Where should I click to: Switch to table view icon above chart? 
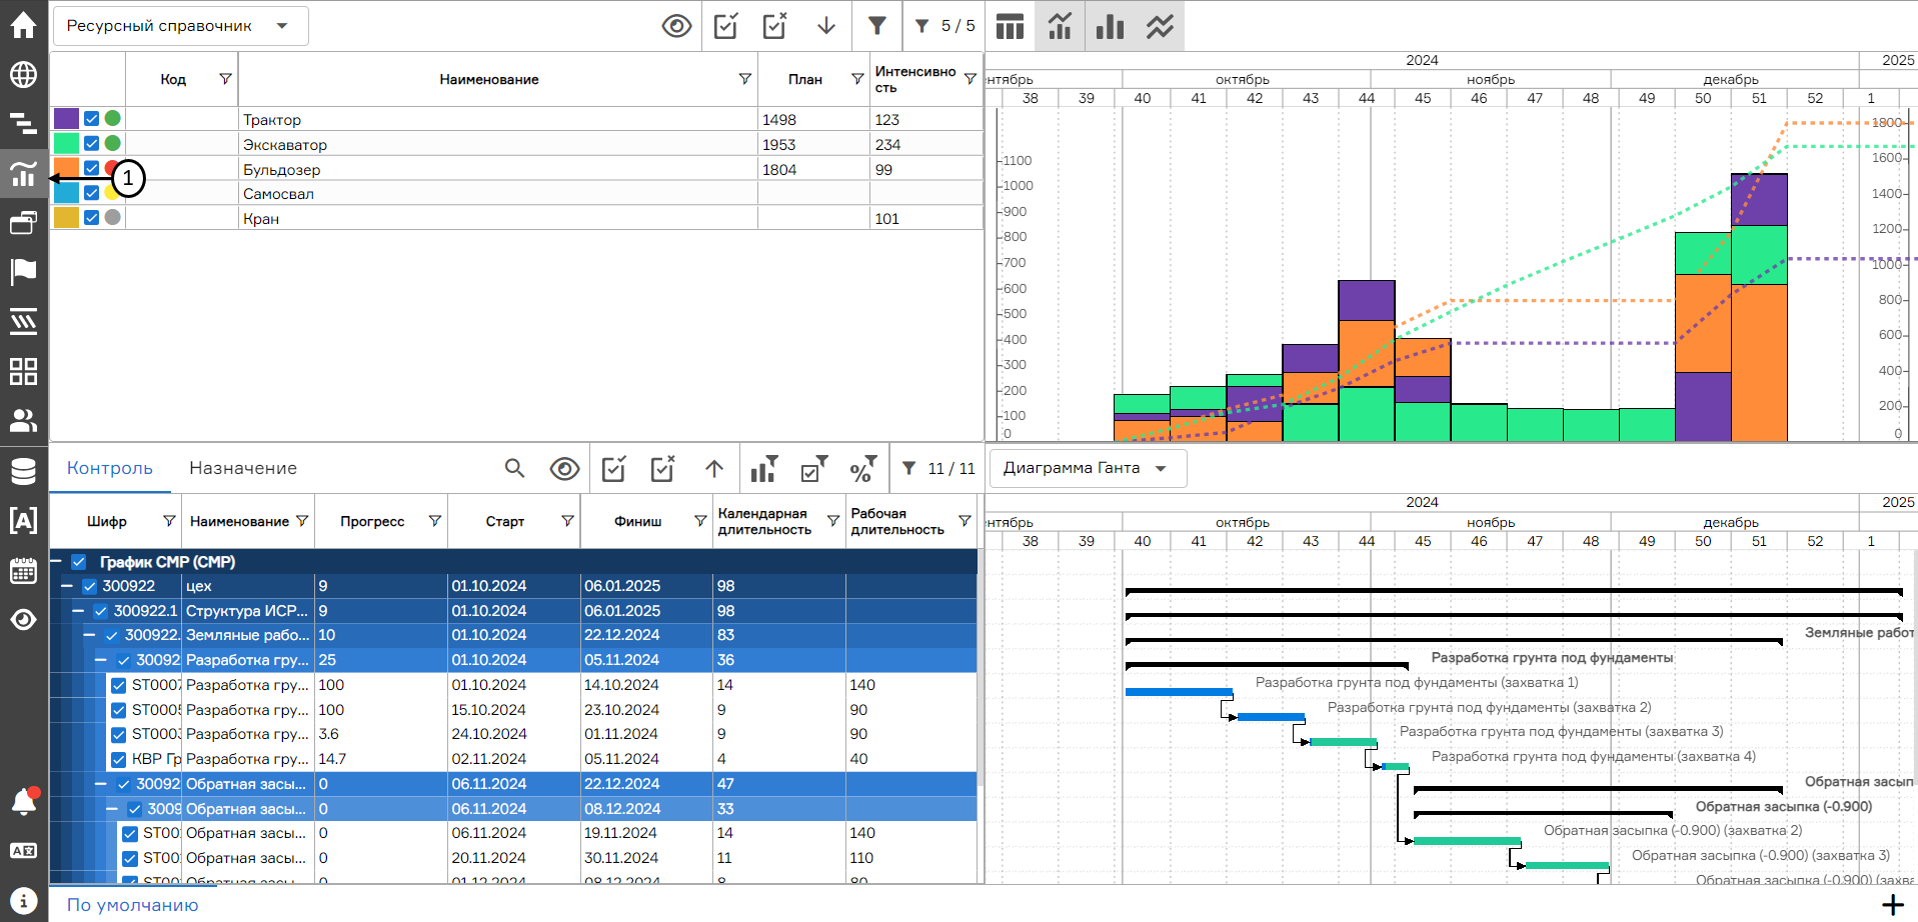[x=1010, y=26]
